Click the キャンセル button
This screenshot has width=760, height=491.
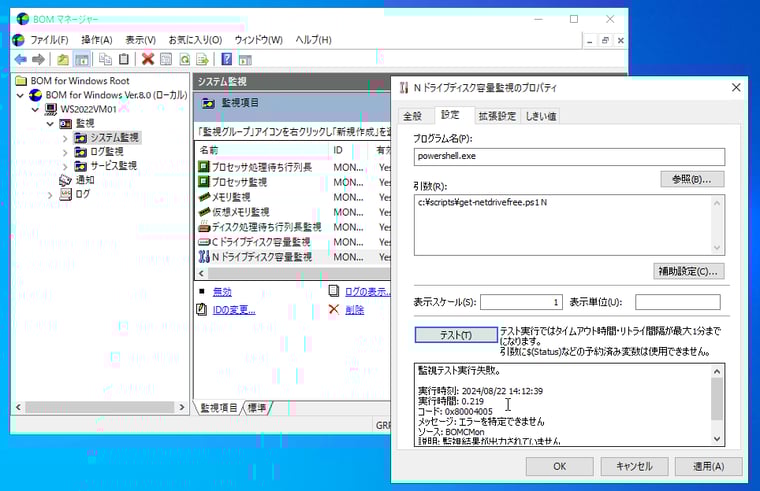click(634, 466)
